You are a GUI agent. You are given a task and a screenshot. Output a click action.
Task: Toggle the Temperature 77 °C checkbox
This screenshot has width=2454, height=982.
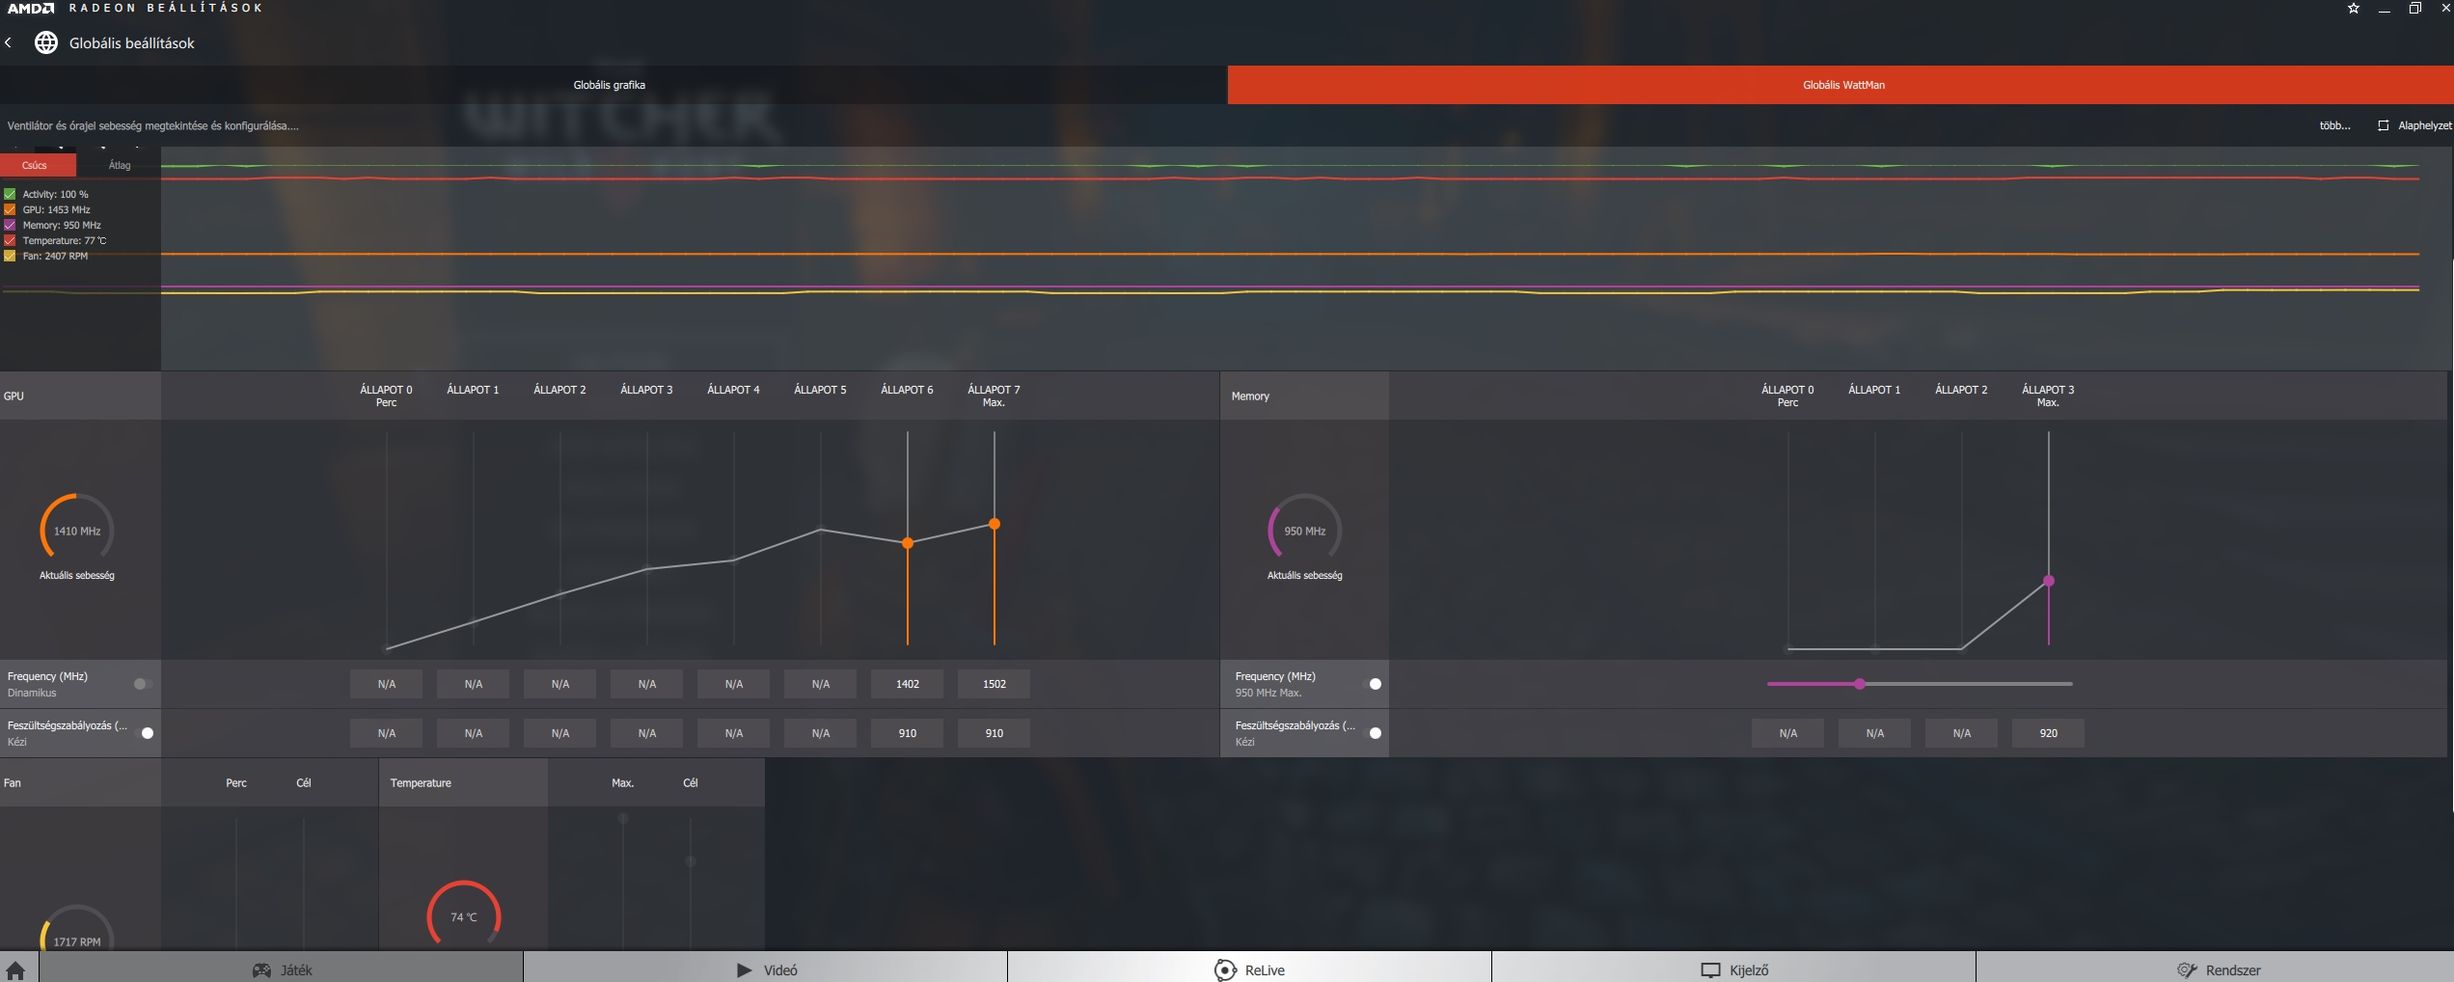click(10, 240)
